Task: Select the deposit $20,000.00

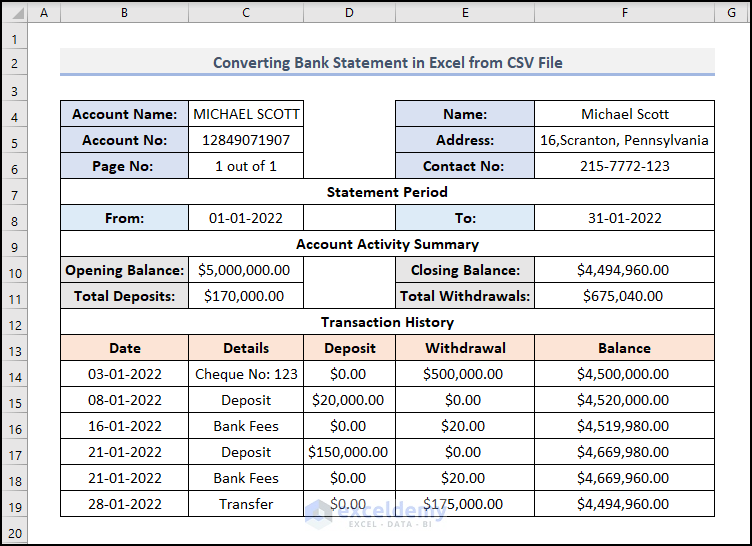Action: tap(350, 400)
